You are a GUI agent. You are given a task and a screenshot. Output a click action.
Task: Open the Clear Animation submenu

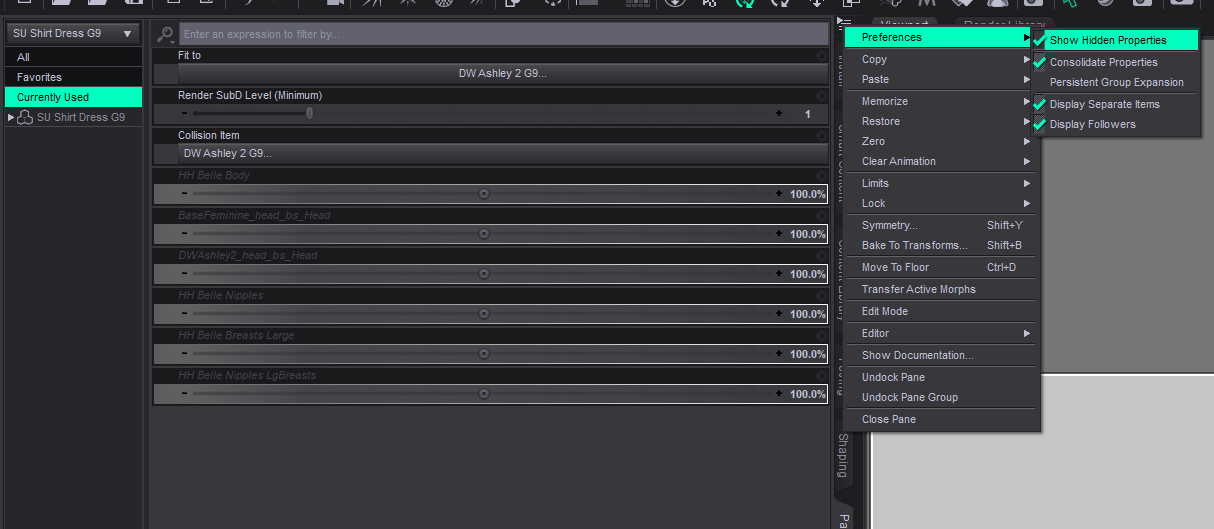click(x=943, y=161)
